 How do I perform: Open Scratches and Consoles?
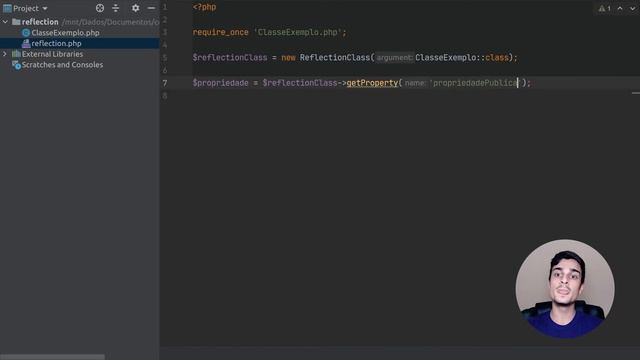tap(62, 64)
